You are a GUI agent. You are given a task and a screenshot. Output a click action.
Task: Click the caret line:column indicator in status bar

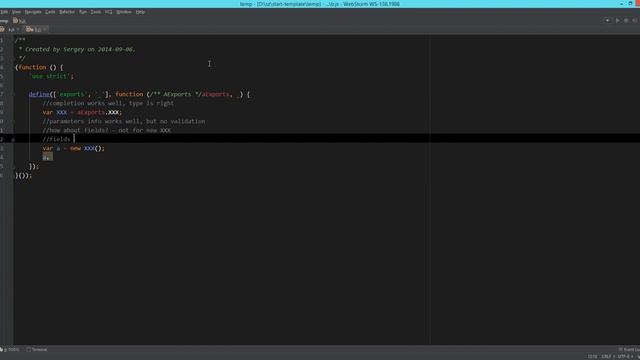tap(592, 356)
